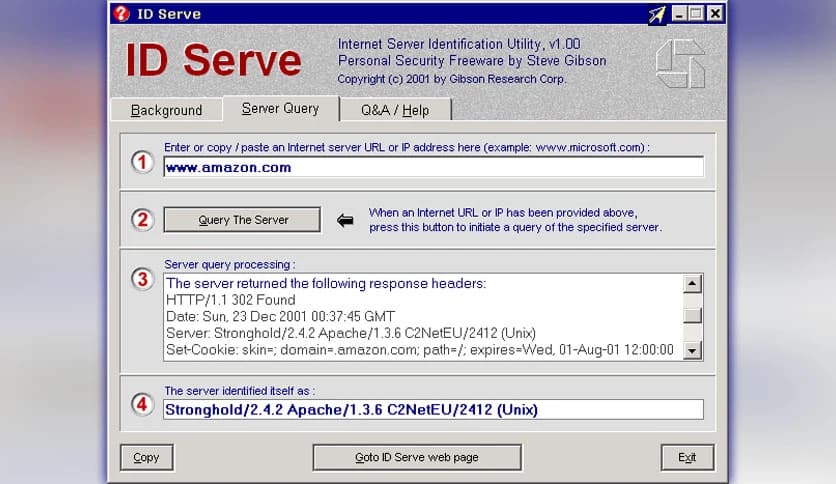The height and width of the screenshot is (484, 836).
Task: Click the 'Server: Stronghold/2.4.2' header line
Action: click(351, 333)
